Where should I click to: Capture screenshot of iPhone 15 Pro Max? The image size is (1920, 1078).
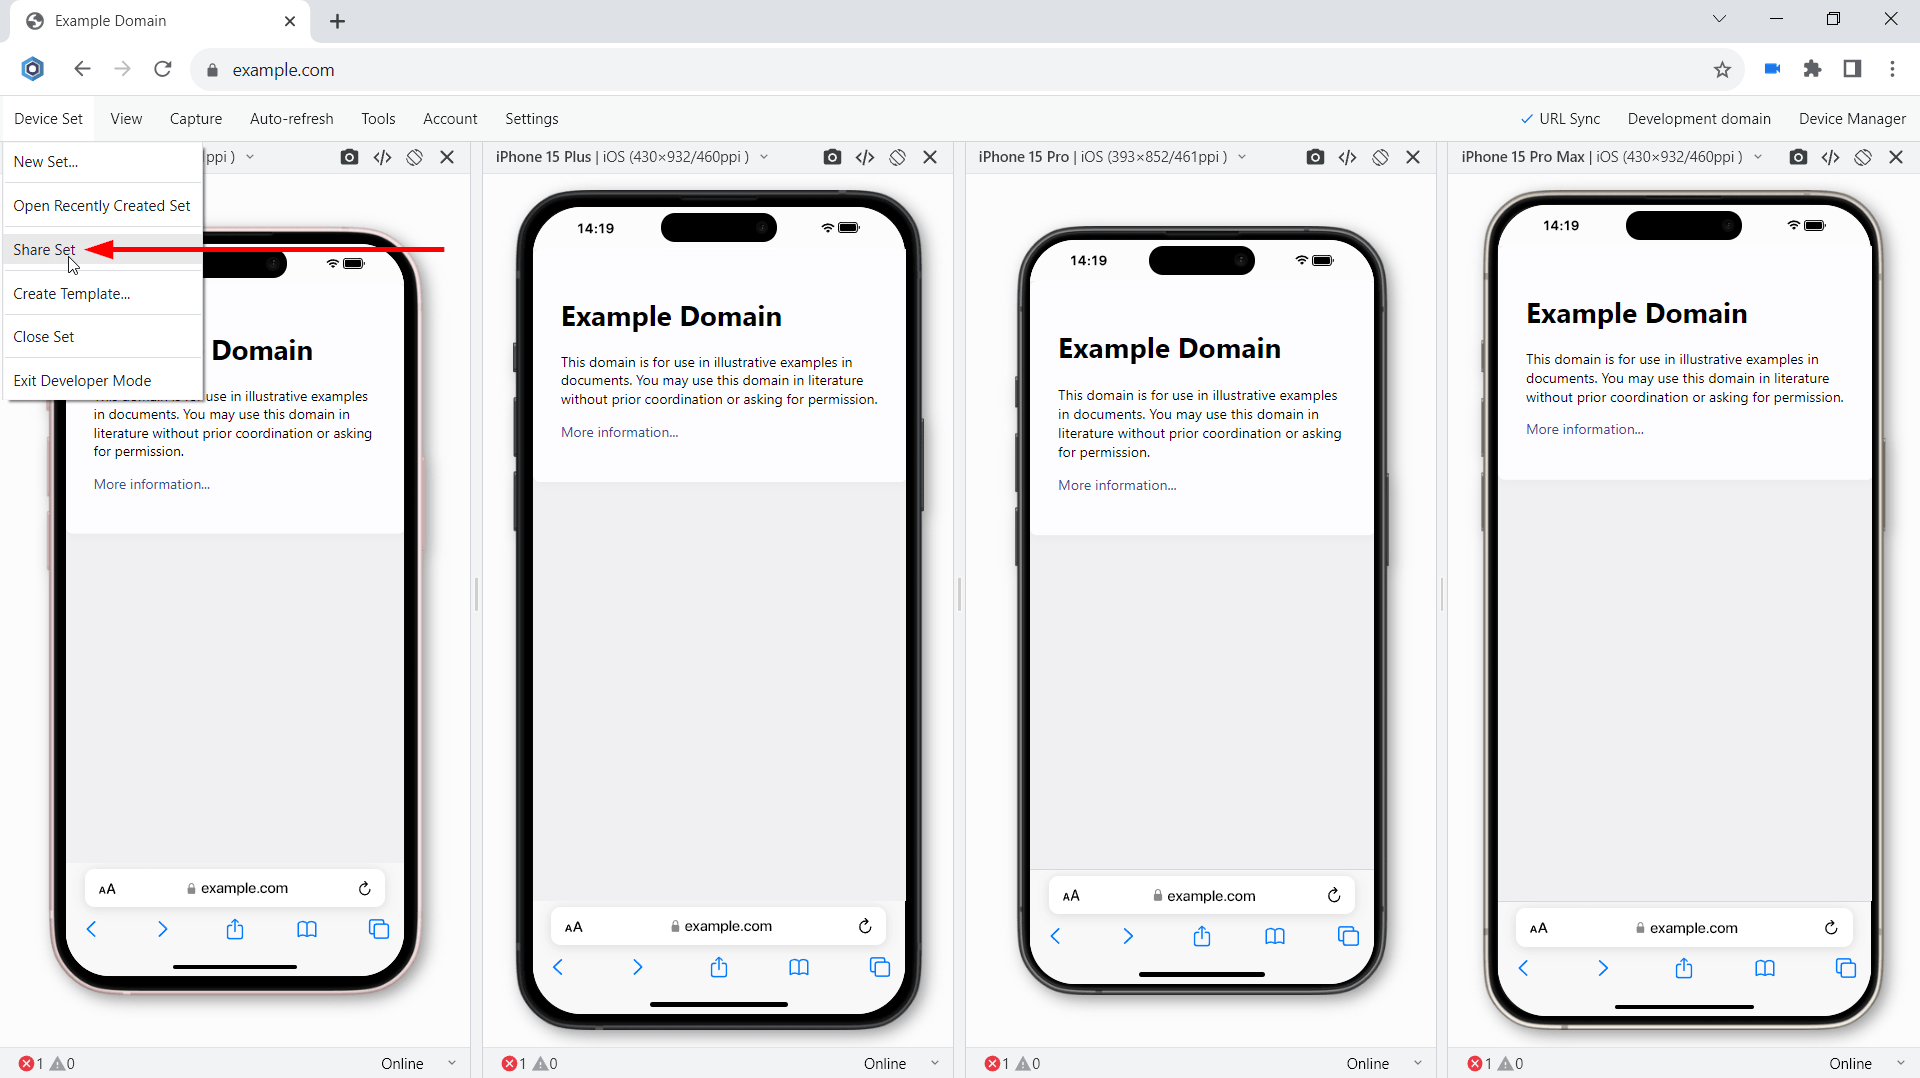1798,157
